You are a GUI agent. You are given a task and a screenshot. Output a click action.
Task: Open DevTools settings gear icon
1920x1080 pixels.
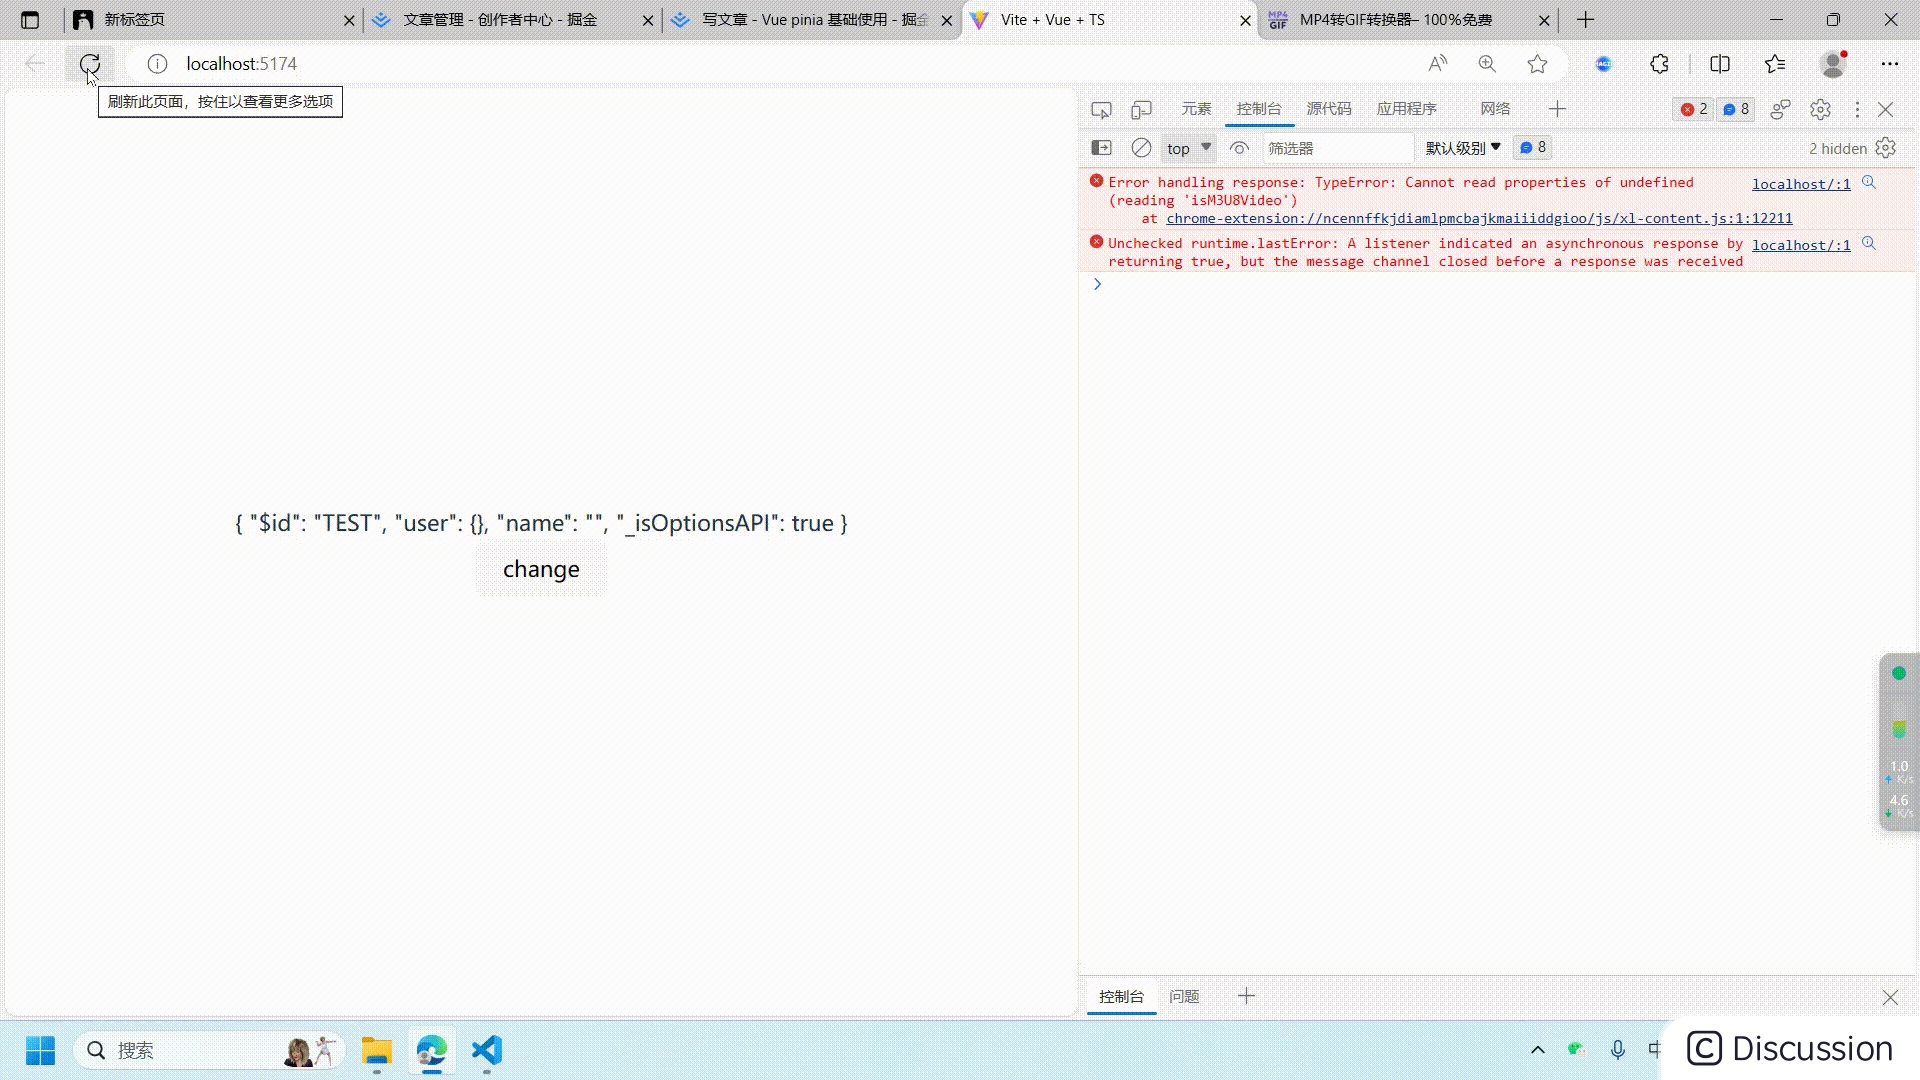[1820, 110]
